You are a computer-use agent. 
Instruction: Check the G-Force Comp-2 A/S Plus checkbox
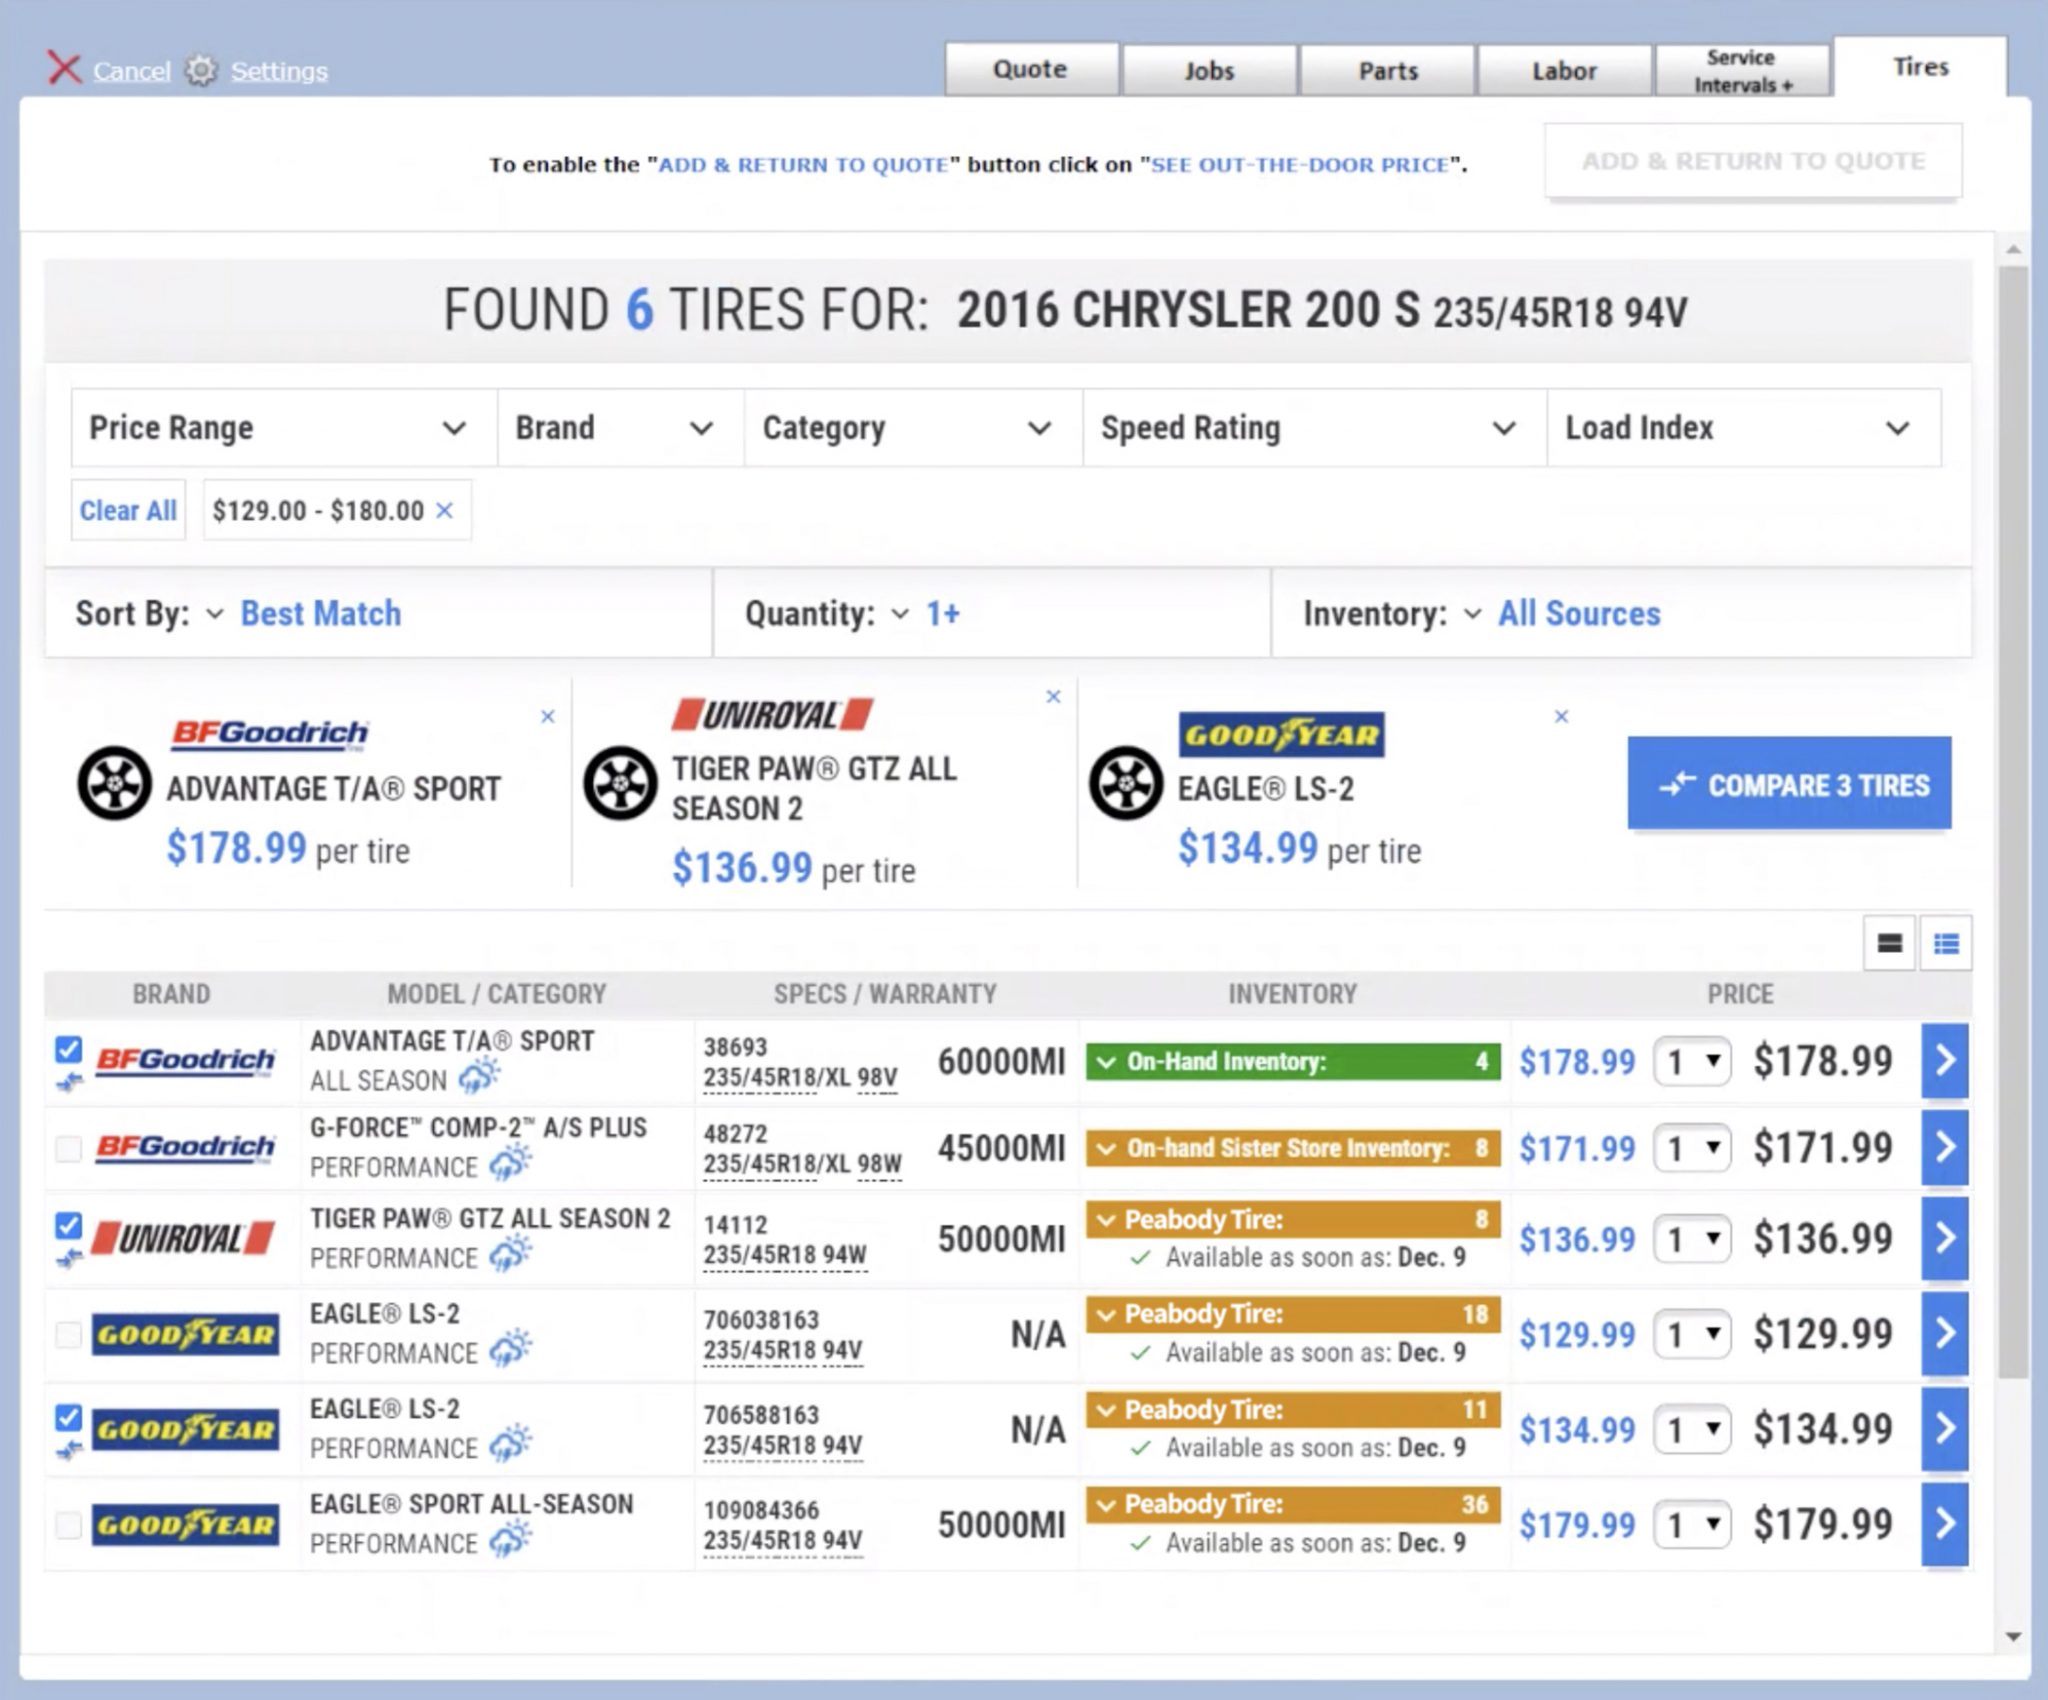[x=68, y=1148]
